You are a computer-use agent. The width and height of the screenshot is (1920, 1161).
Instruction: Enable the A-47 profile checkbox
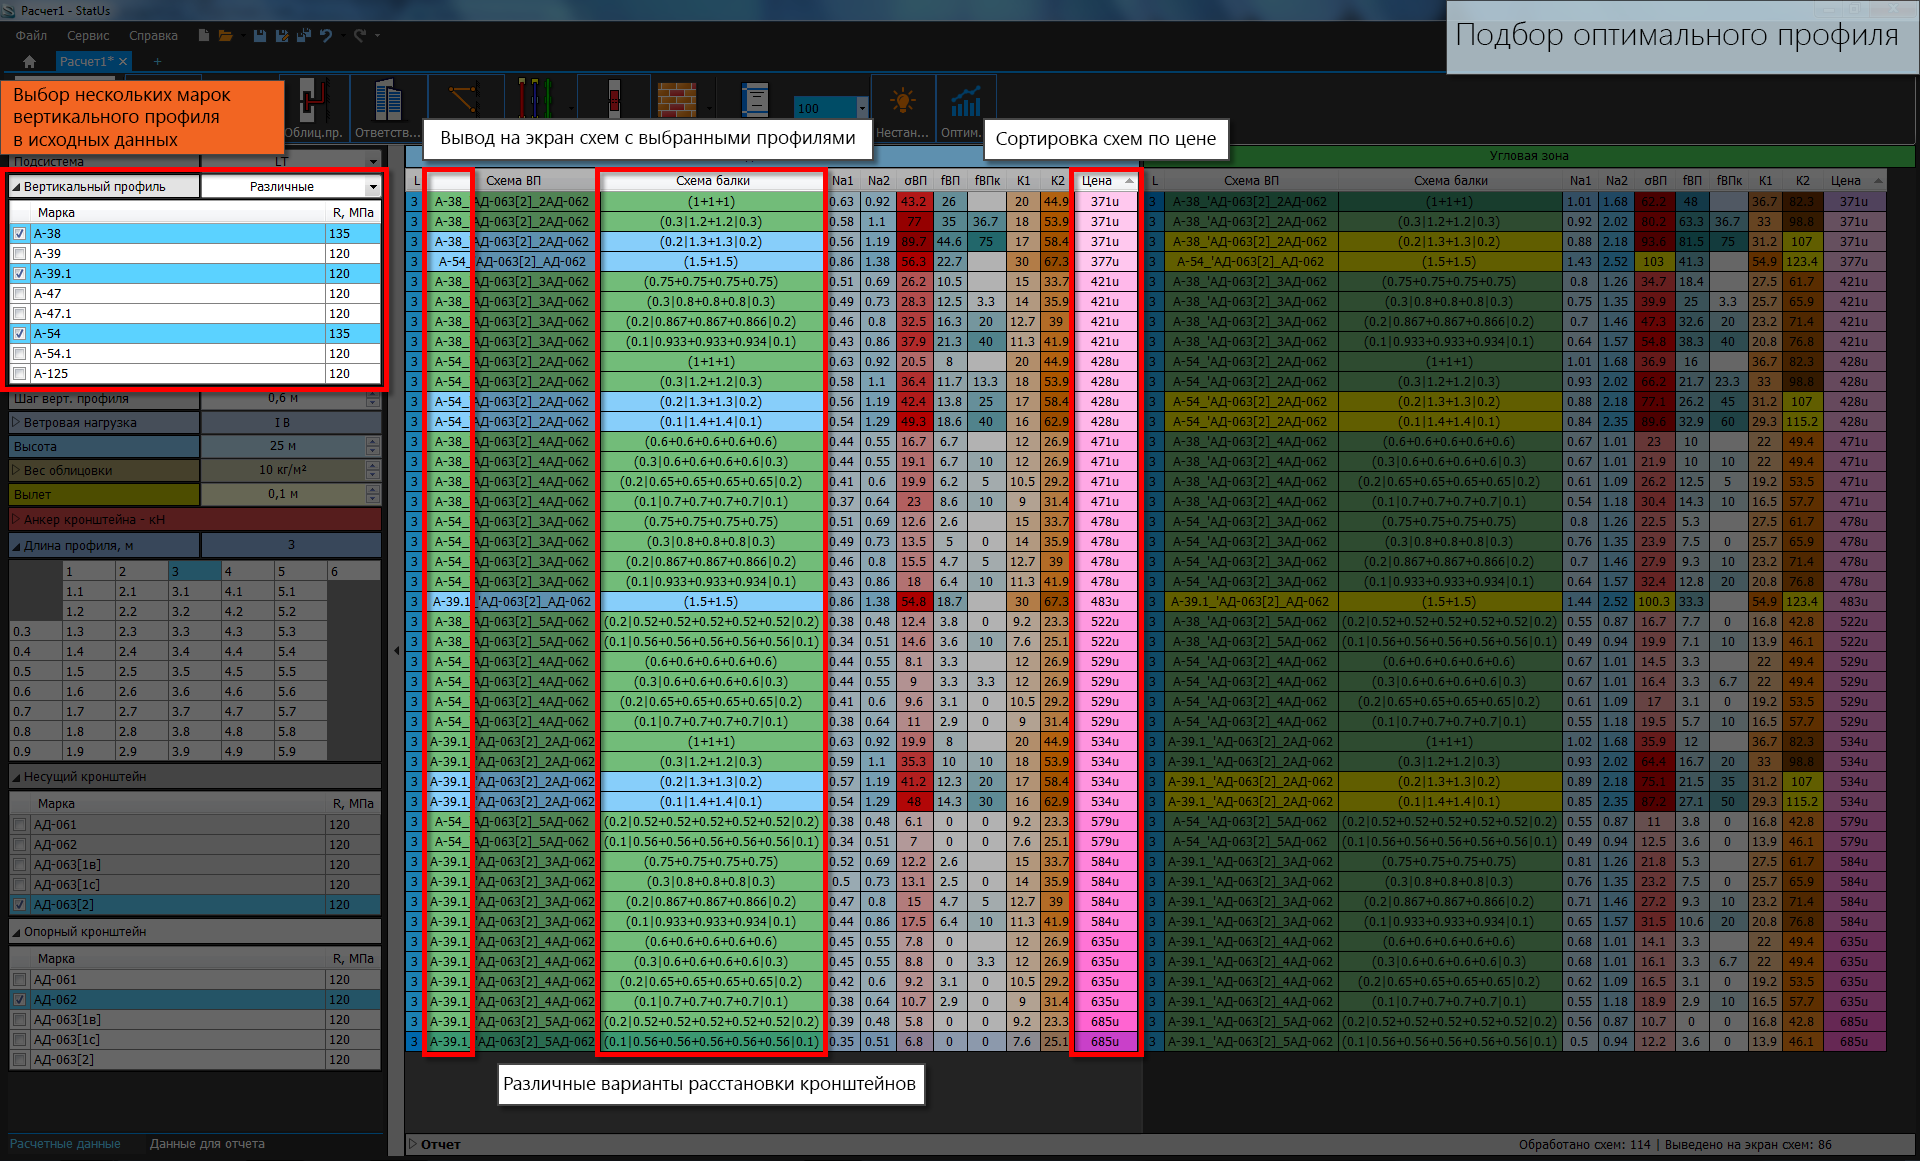(x=20, y=293)
